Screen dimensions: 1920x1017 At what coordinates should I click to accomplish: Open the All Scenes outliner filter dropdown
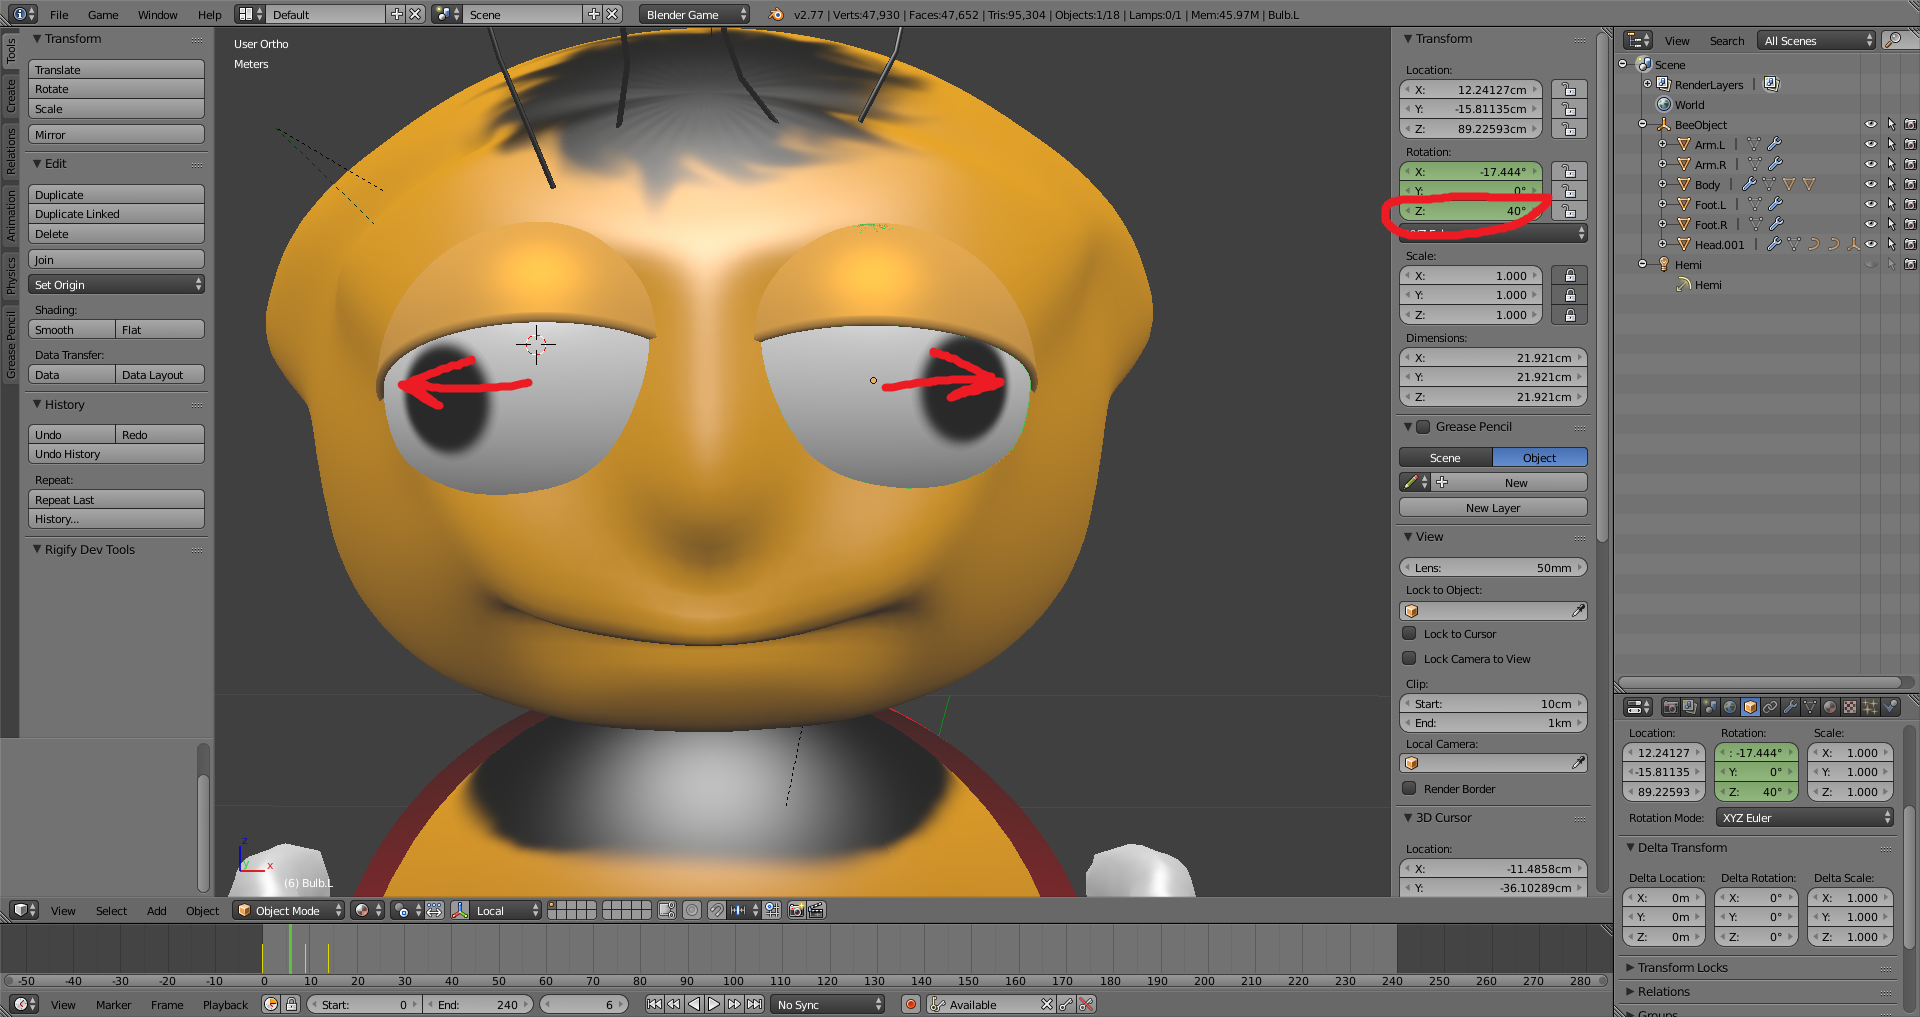tap(1816, 40)
